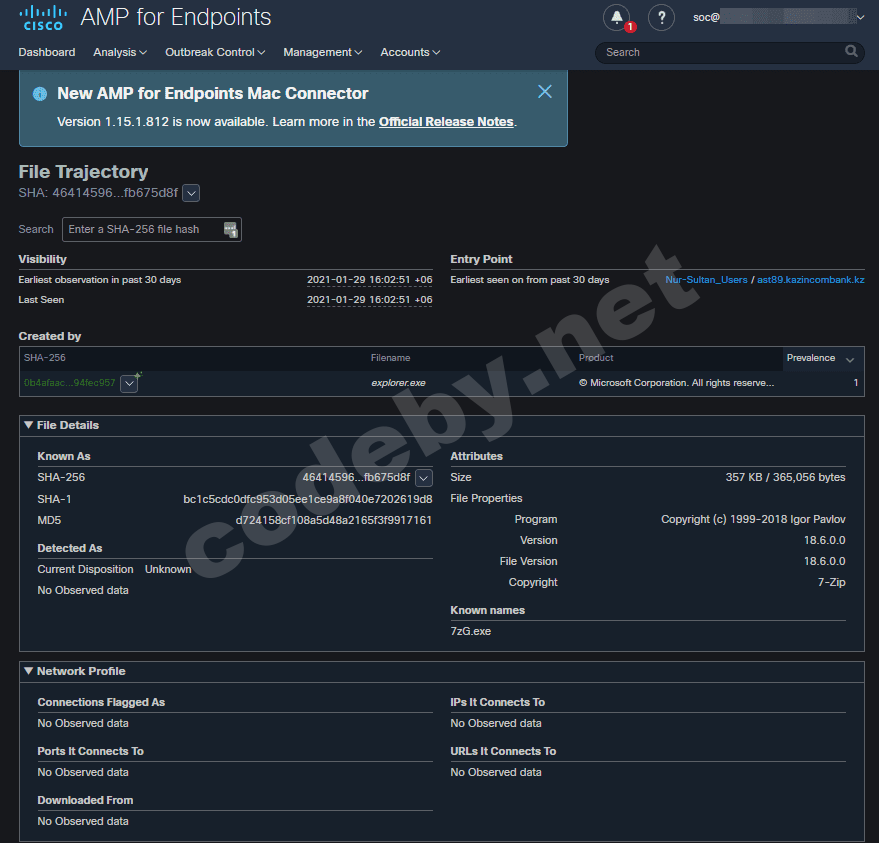Open dropdown beside the 0b4afaac creator hash
The image size is (879, 843).
coord(129,384)
